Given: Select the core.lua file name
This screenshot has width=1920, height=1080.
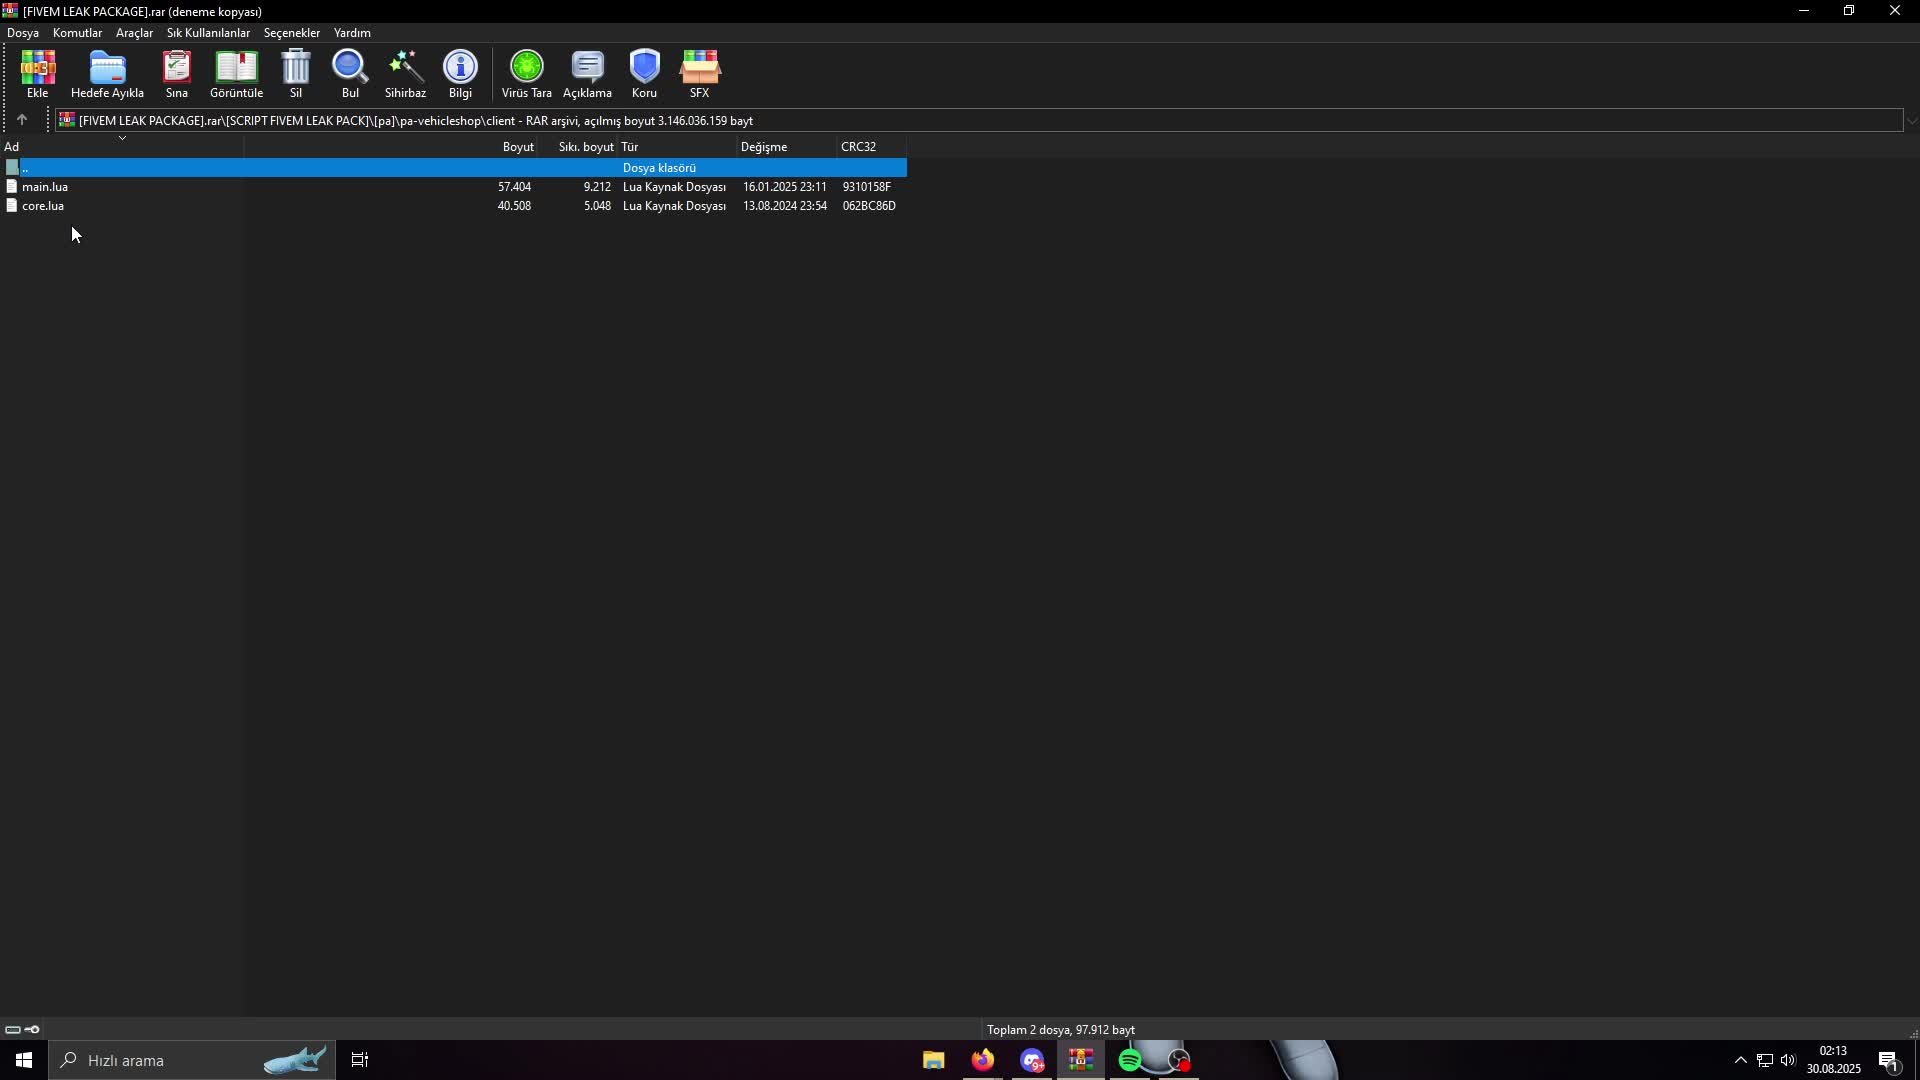Looking at the screenshot, I should point(43,206).
